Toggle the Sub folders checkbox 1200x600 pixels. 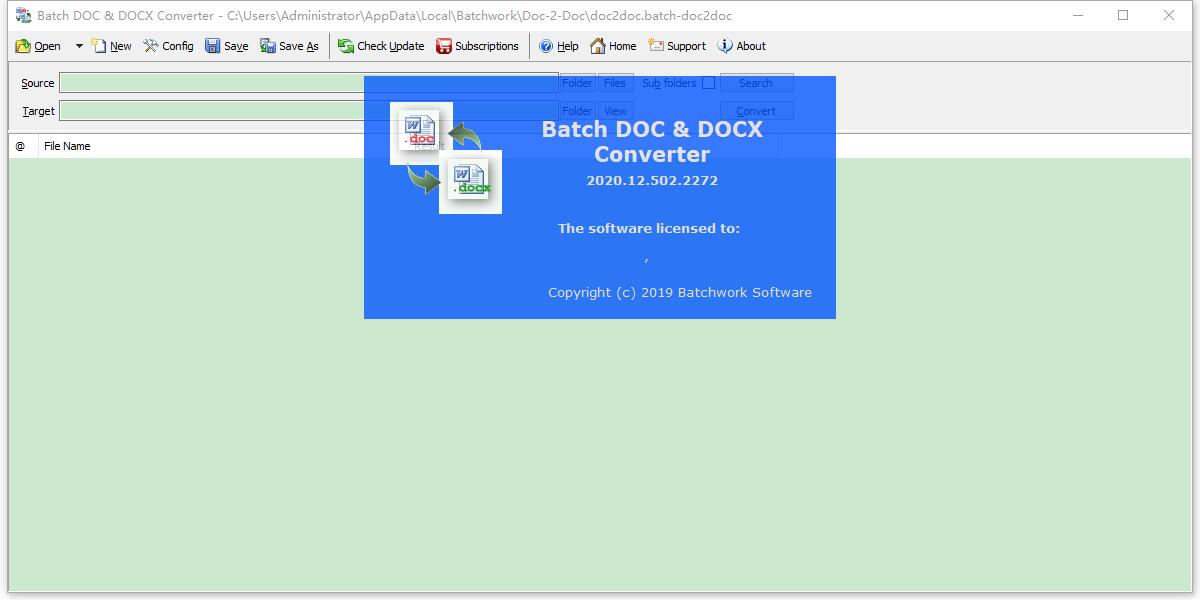click(x=708, y=83)
